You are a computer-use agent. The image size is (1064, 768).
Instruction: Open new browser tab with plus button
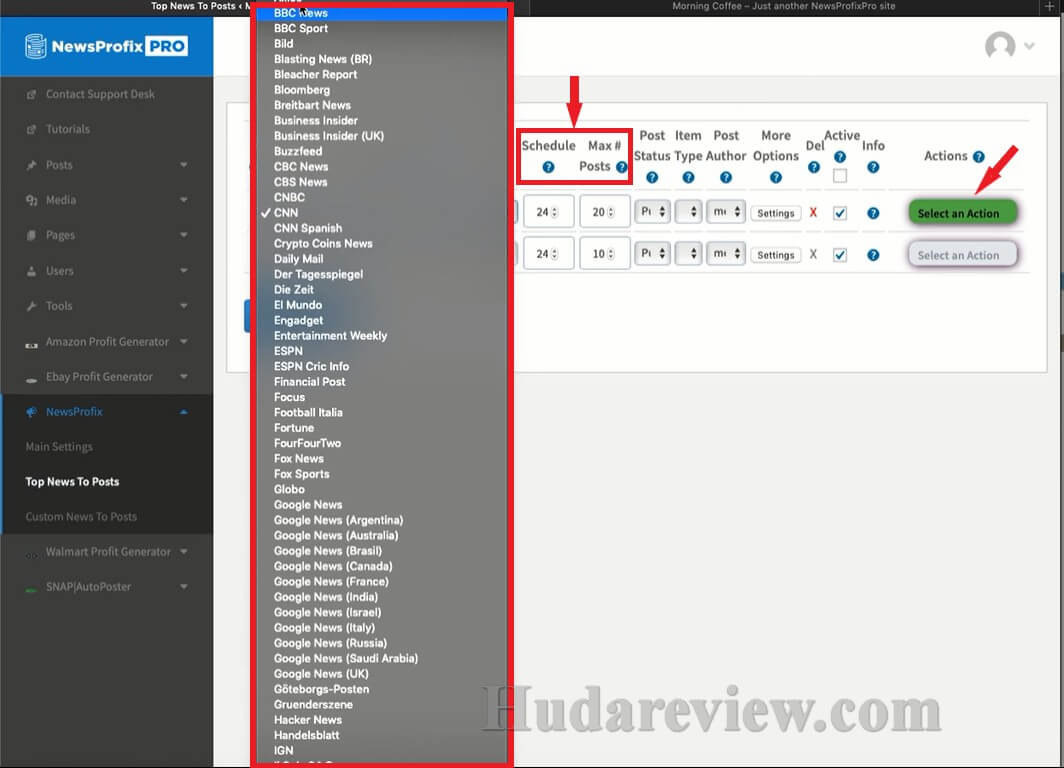pyautogui.click(x=1050, y=7)
